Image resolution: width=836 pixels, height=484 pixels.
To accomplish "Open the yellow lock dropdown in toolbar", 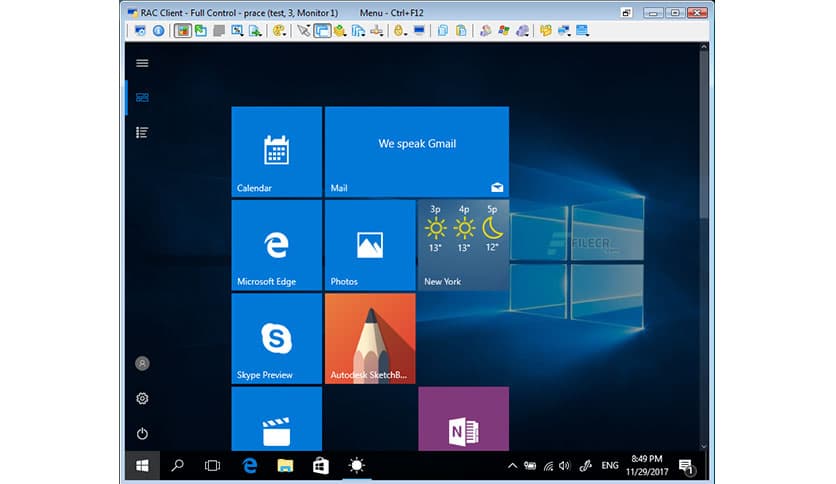I will click(400, 31).
